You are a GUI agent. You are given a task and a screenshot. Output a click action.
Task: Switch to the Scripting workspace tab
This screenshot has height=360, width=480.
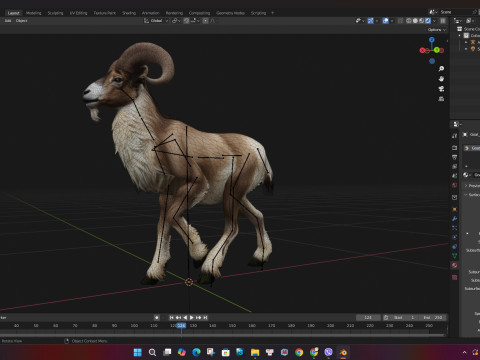pyautogui.click(x=258, y=13)
